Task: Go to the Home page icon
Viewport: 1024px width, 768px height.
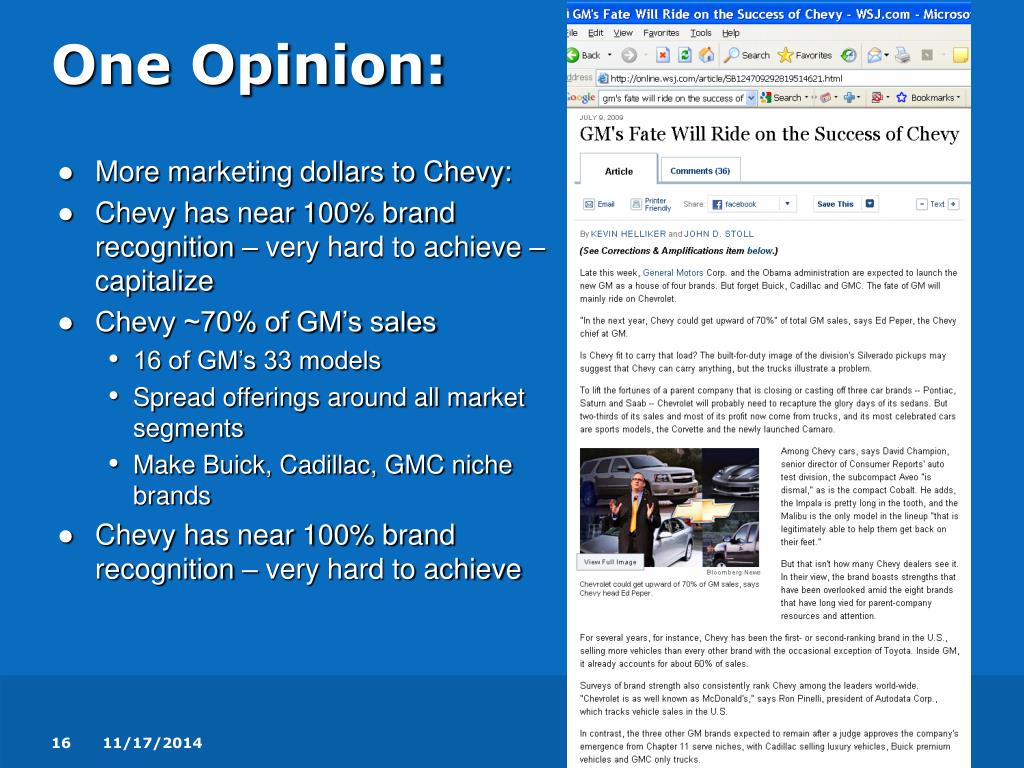Action: coord(706,56)
